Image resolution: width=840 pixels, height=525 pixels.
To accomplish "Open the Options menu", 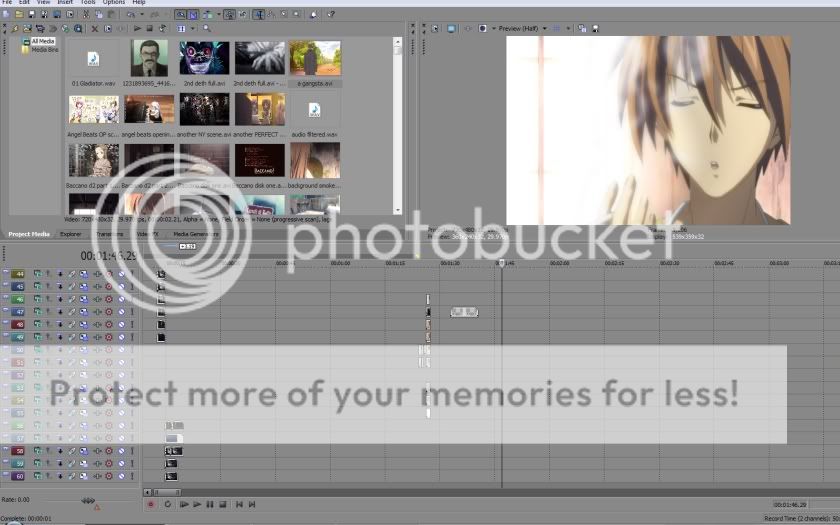I will coord(114,2).
